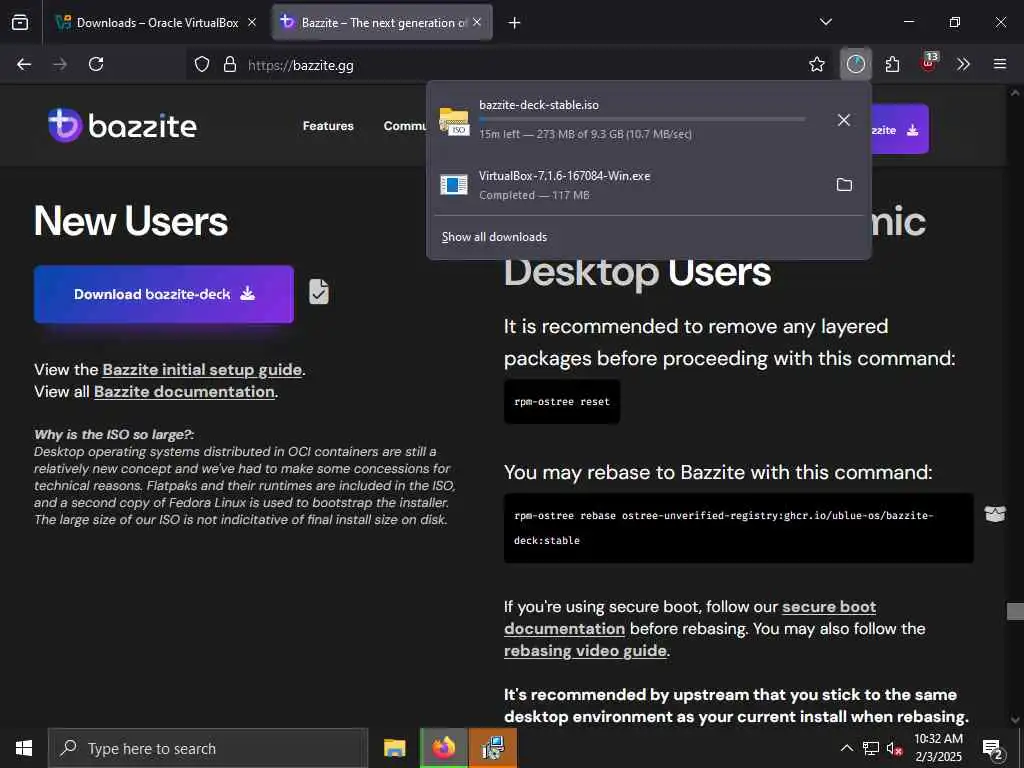1024x768 pixels.
Task: Switch to Downloads – Oracle VirtualBox tab
Action: (x=157, y=22)
